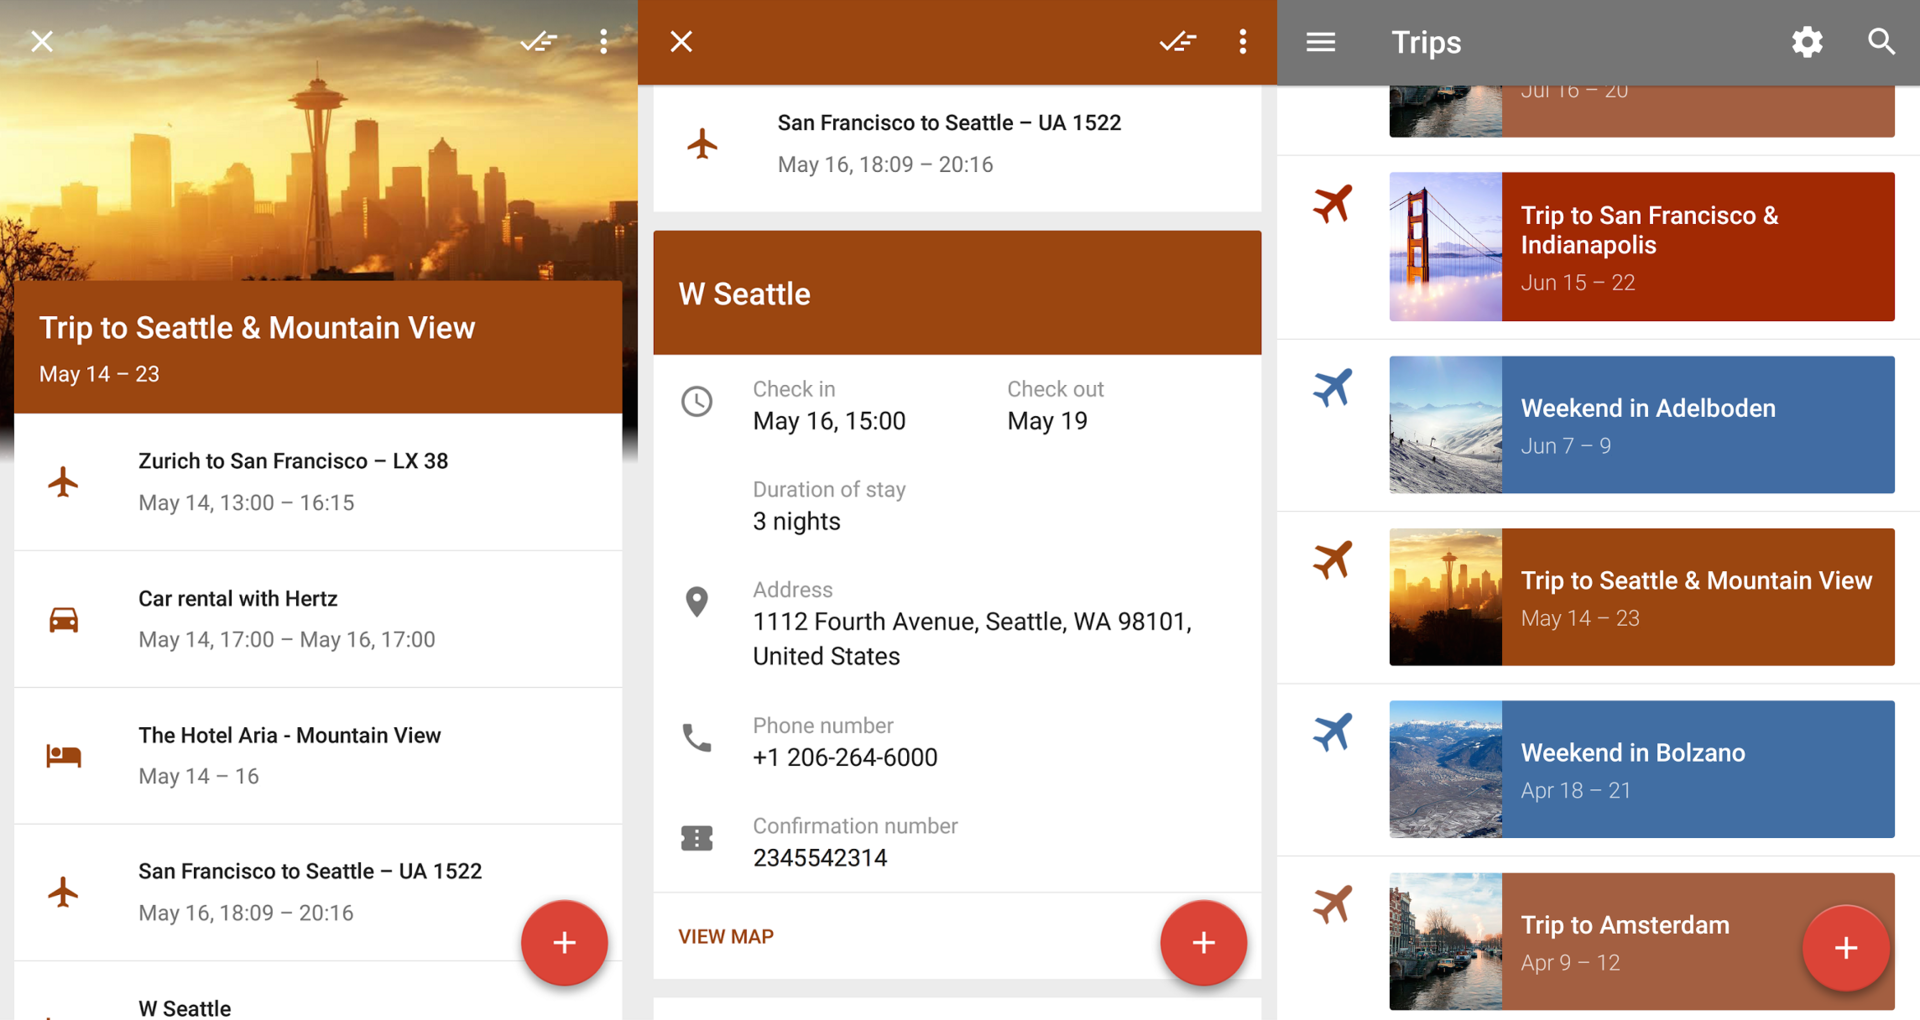Viewport: 1920px width, 1020px height.
Task: Open overflow menu in W Seattle panel
Action: [1242, 41]
